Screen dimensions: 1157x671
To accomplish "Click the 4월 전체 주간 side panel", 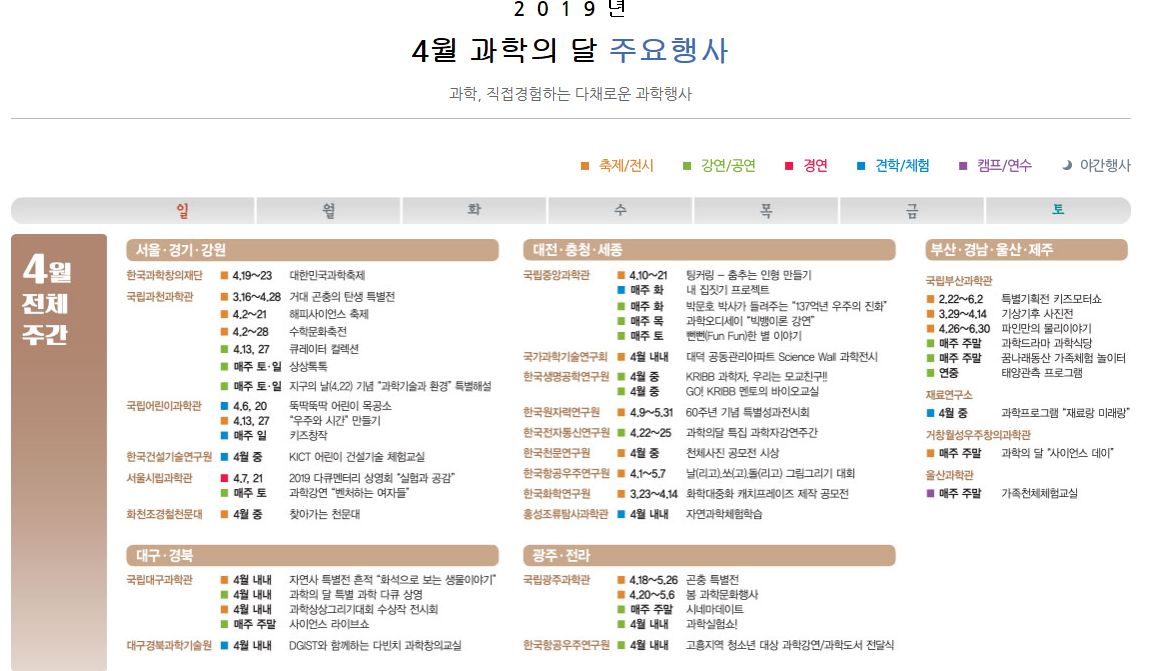I will pos(59,450).
